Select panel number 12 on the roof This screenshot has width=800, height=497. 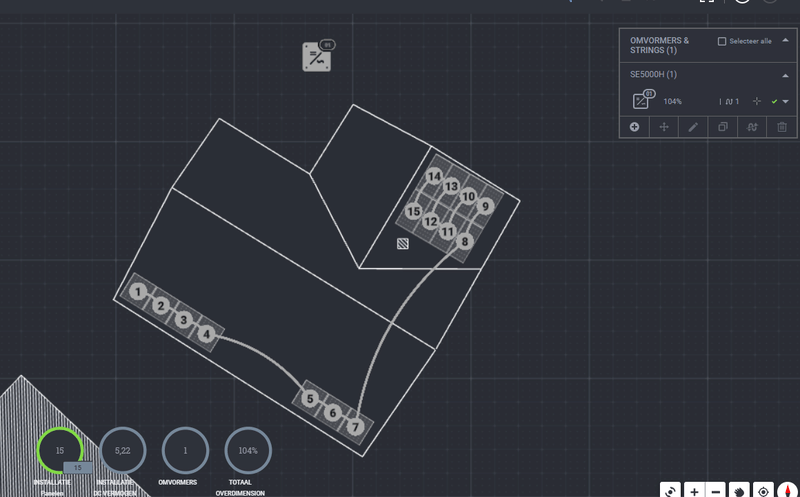click(431, 221)
